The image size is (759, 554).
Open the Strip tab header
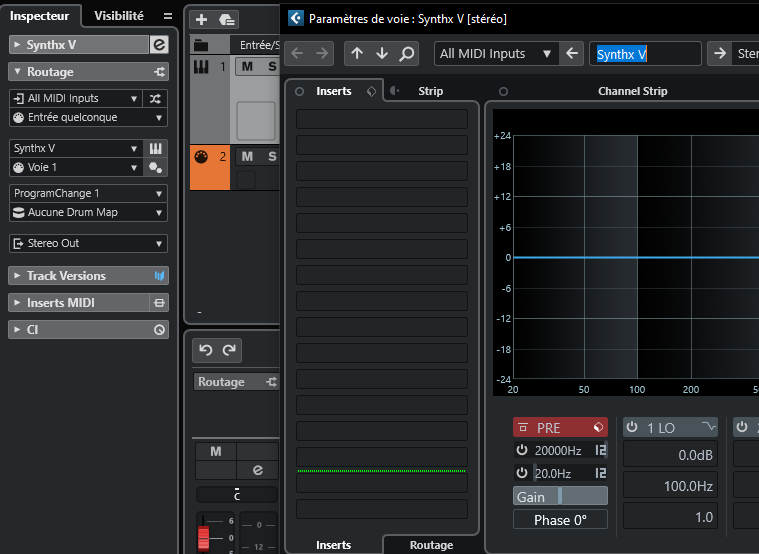430,91
